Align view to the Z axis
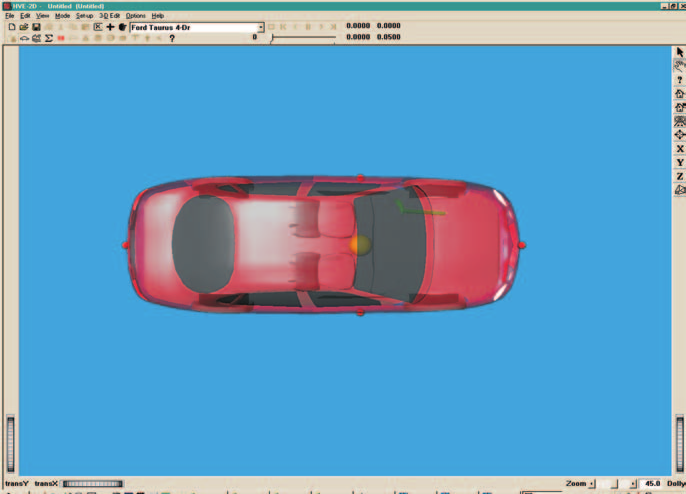 point(679,176)
